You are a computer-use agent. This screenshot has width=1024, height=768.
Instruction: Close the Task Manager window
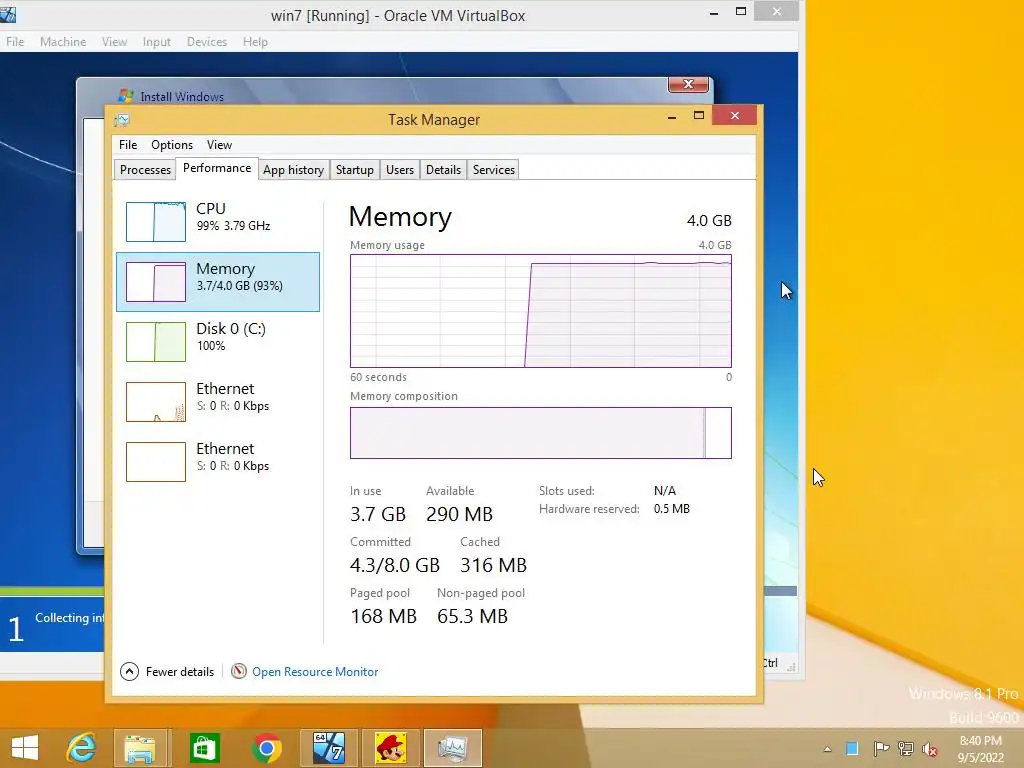(x=735, y=116)
